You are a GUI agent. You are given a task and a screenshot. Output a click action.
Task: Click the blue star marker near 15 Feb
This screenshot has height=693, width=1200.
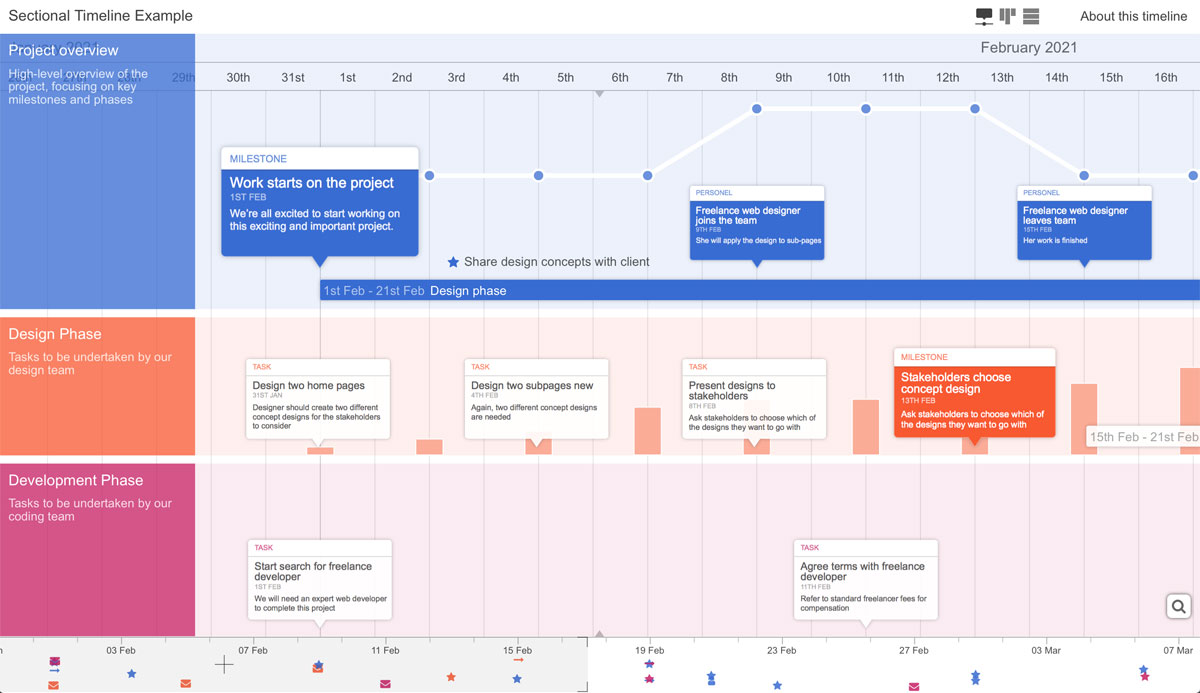(x=516, y=678)
